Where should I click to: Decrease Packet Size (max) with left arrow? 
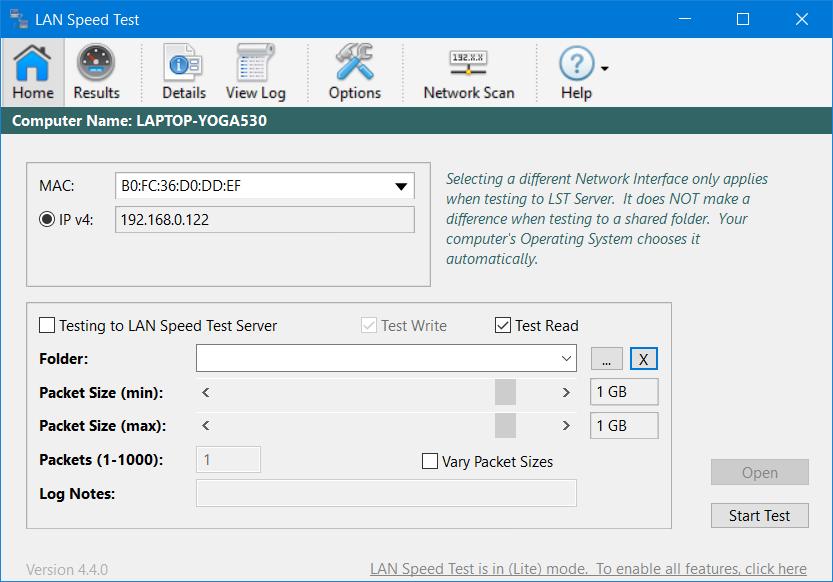(x=206, y=425)
